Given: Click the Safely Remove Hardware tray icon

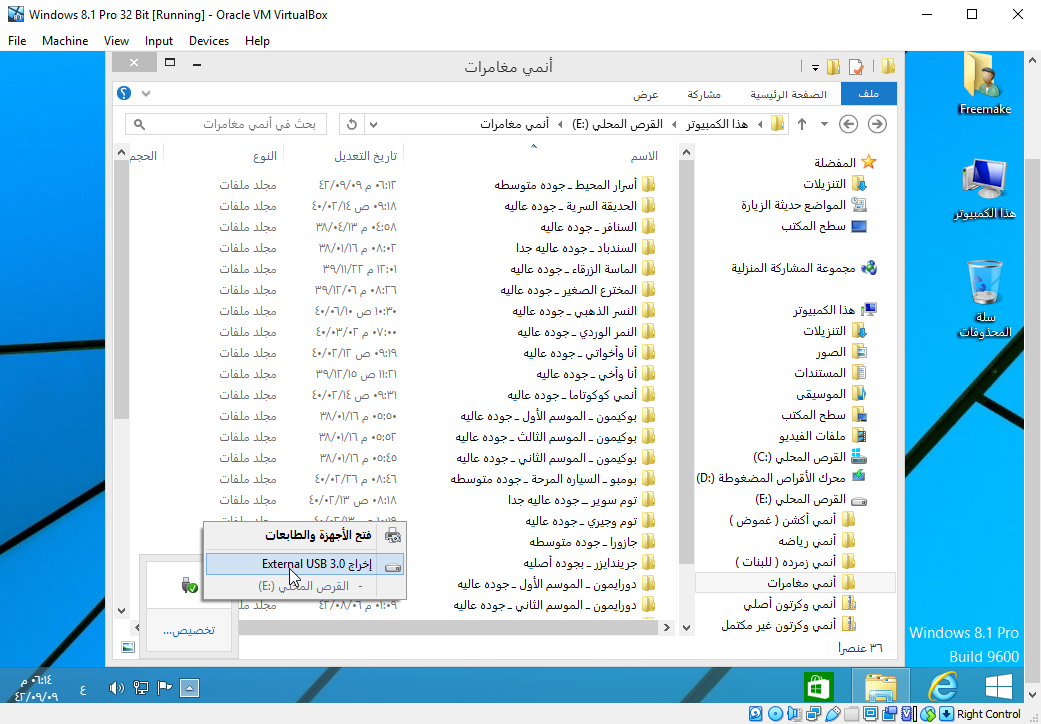Looking at the screenshot, I should (x=189, y=585).
